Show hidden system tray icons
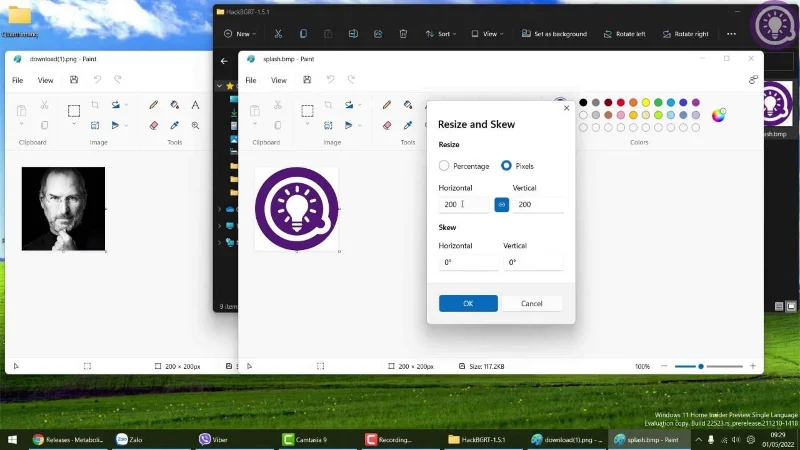The width and height of the screenshot is (800, 450). [698, 439]
